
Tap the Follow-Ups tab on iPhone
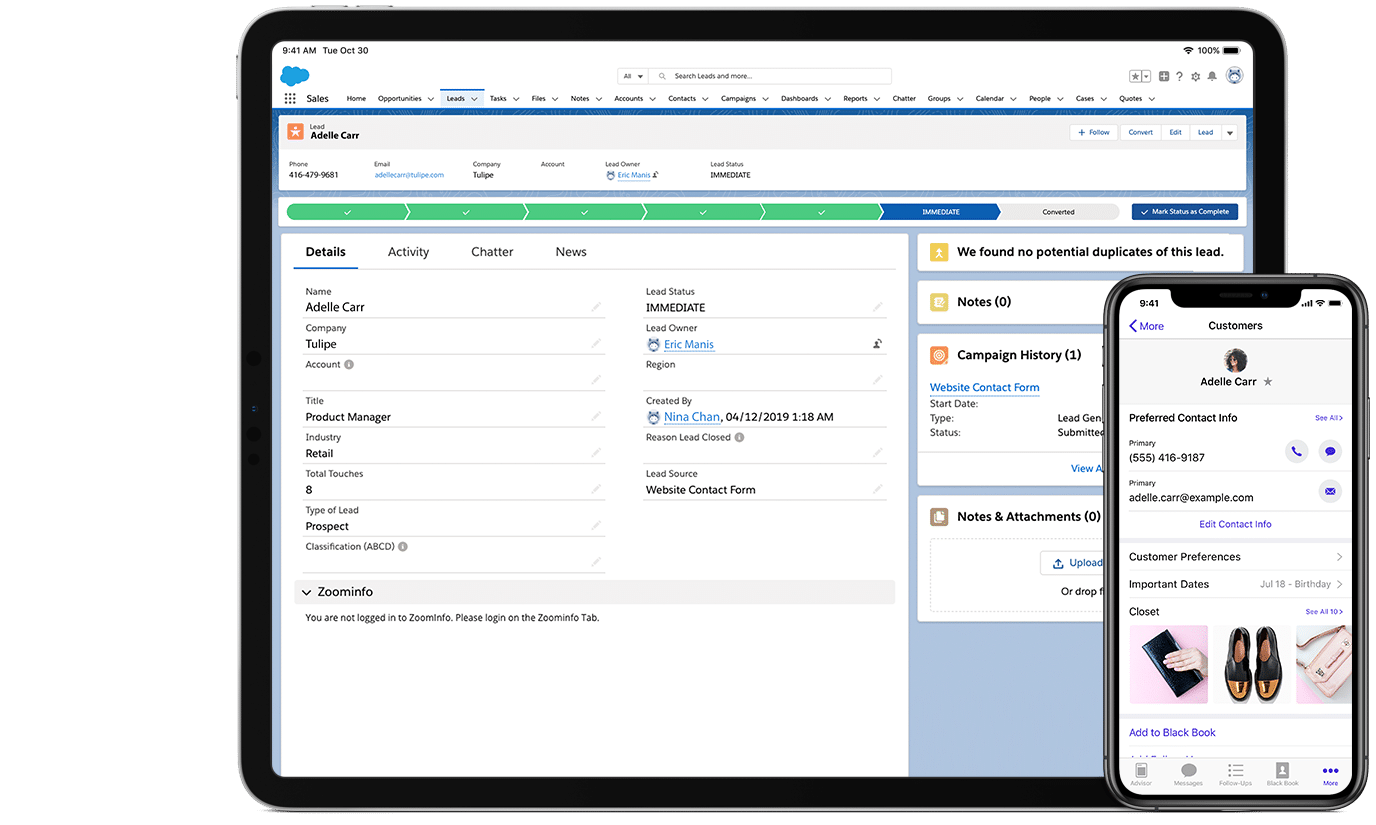click(1235, 775)
